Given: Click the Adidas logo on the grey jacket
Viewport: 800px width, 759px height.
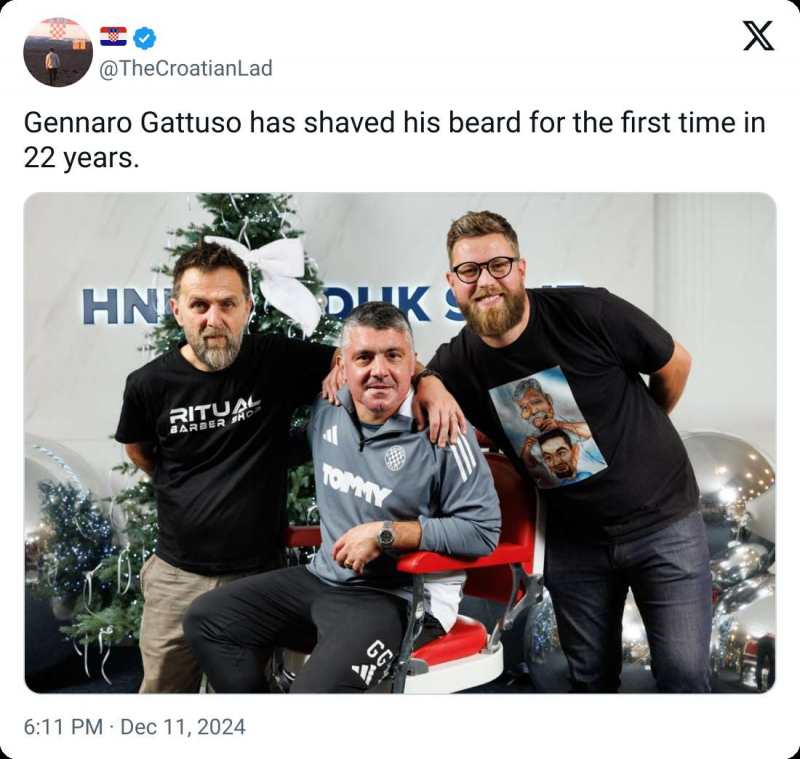Looking at the screenshot, I should click(330, 435).
